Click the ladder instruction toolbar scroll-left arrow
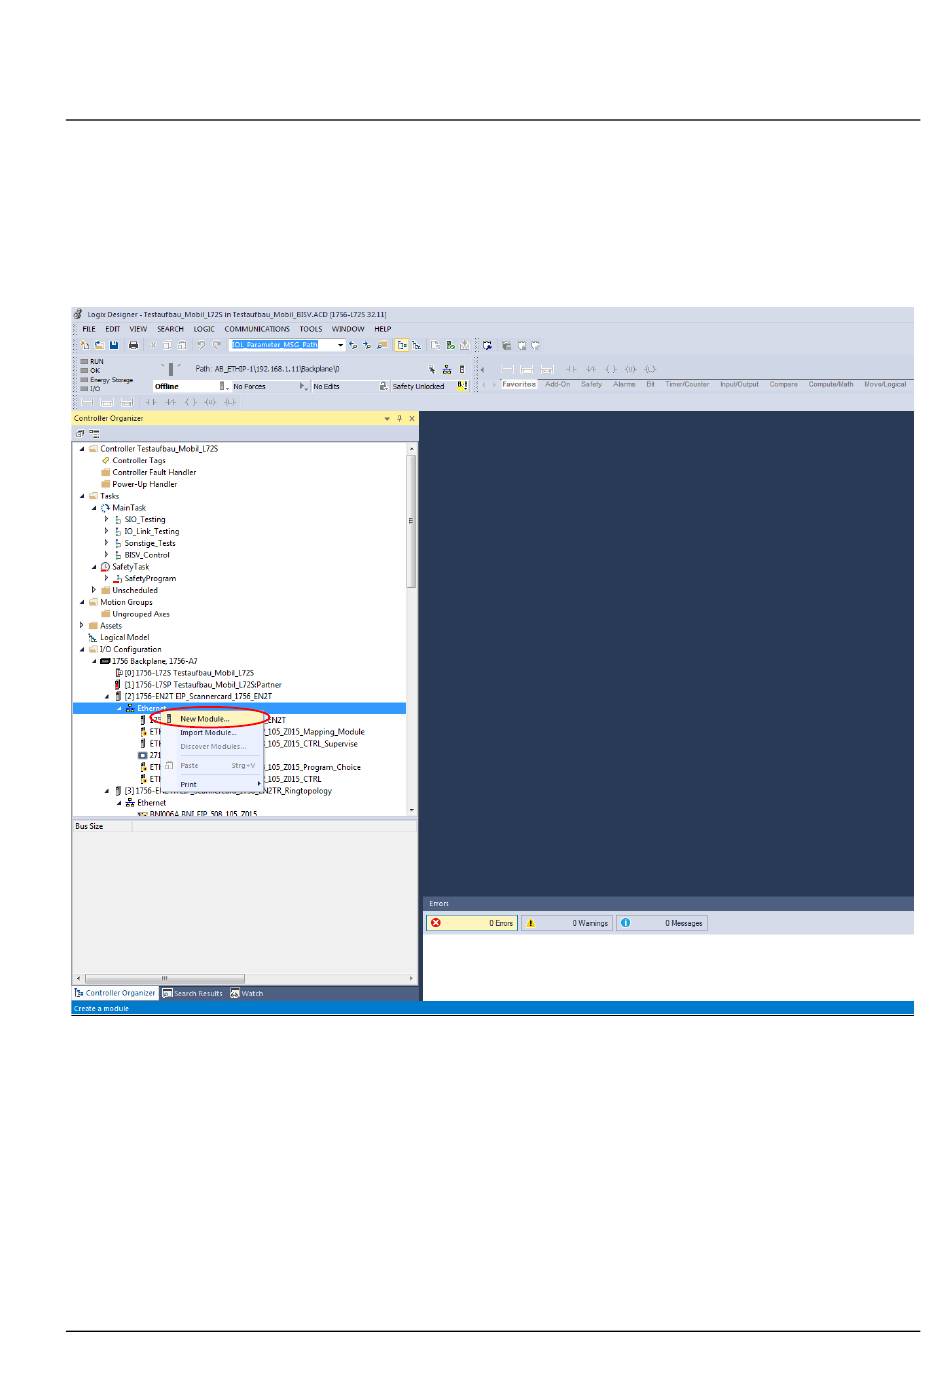950x1378 pixels. (483, 369)
